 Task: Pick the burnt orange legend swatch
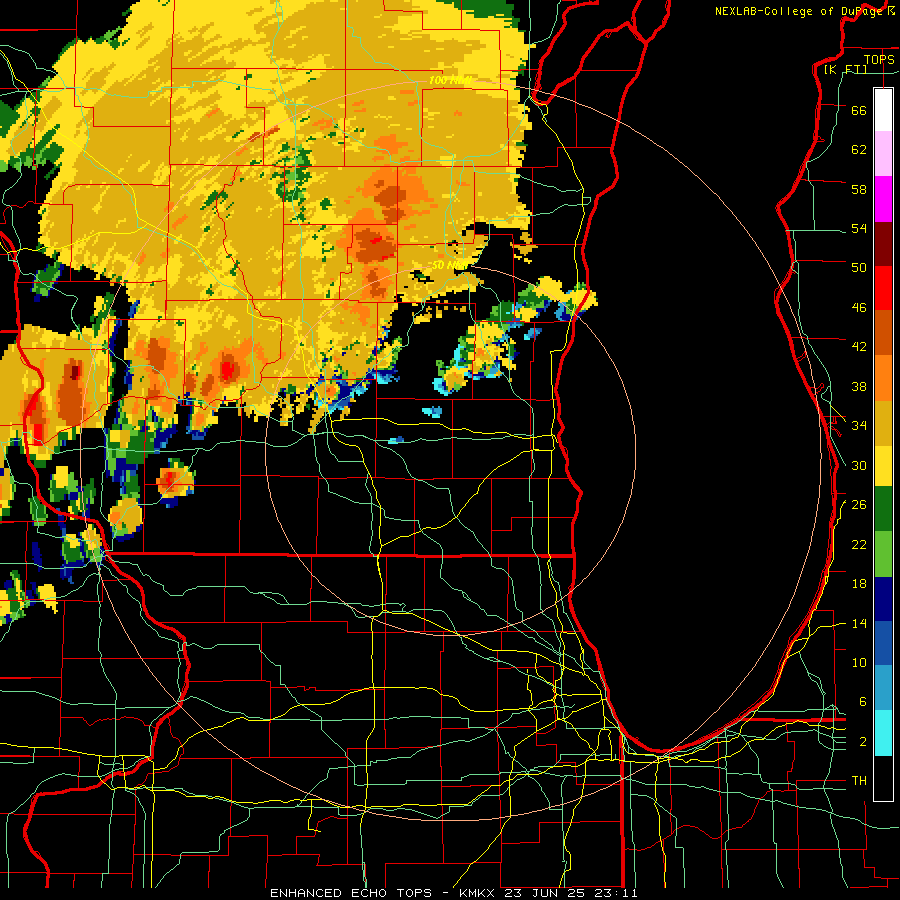[883, 332]
